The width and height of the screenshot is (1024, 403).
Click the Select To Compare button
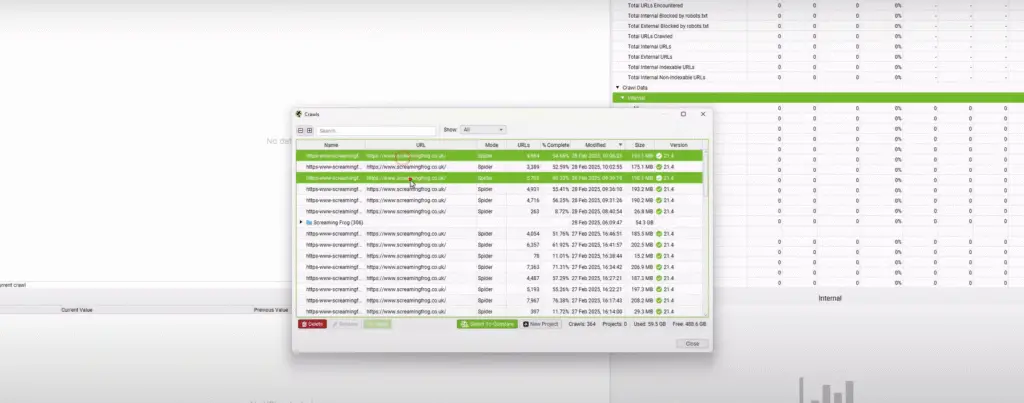pos(487,324)
